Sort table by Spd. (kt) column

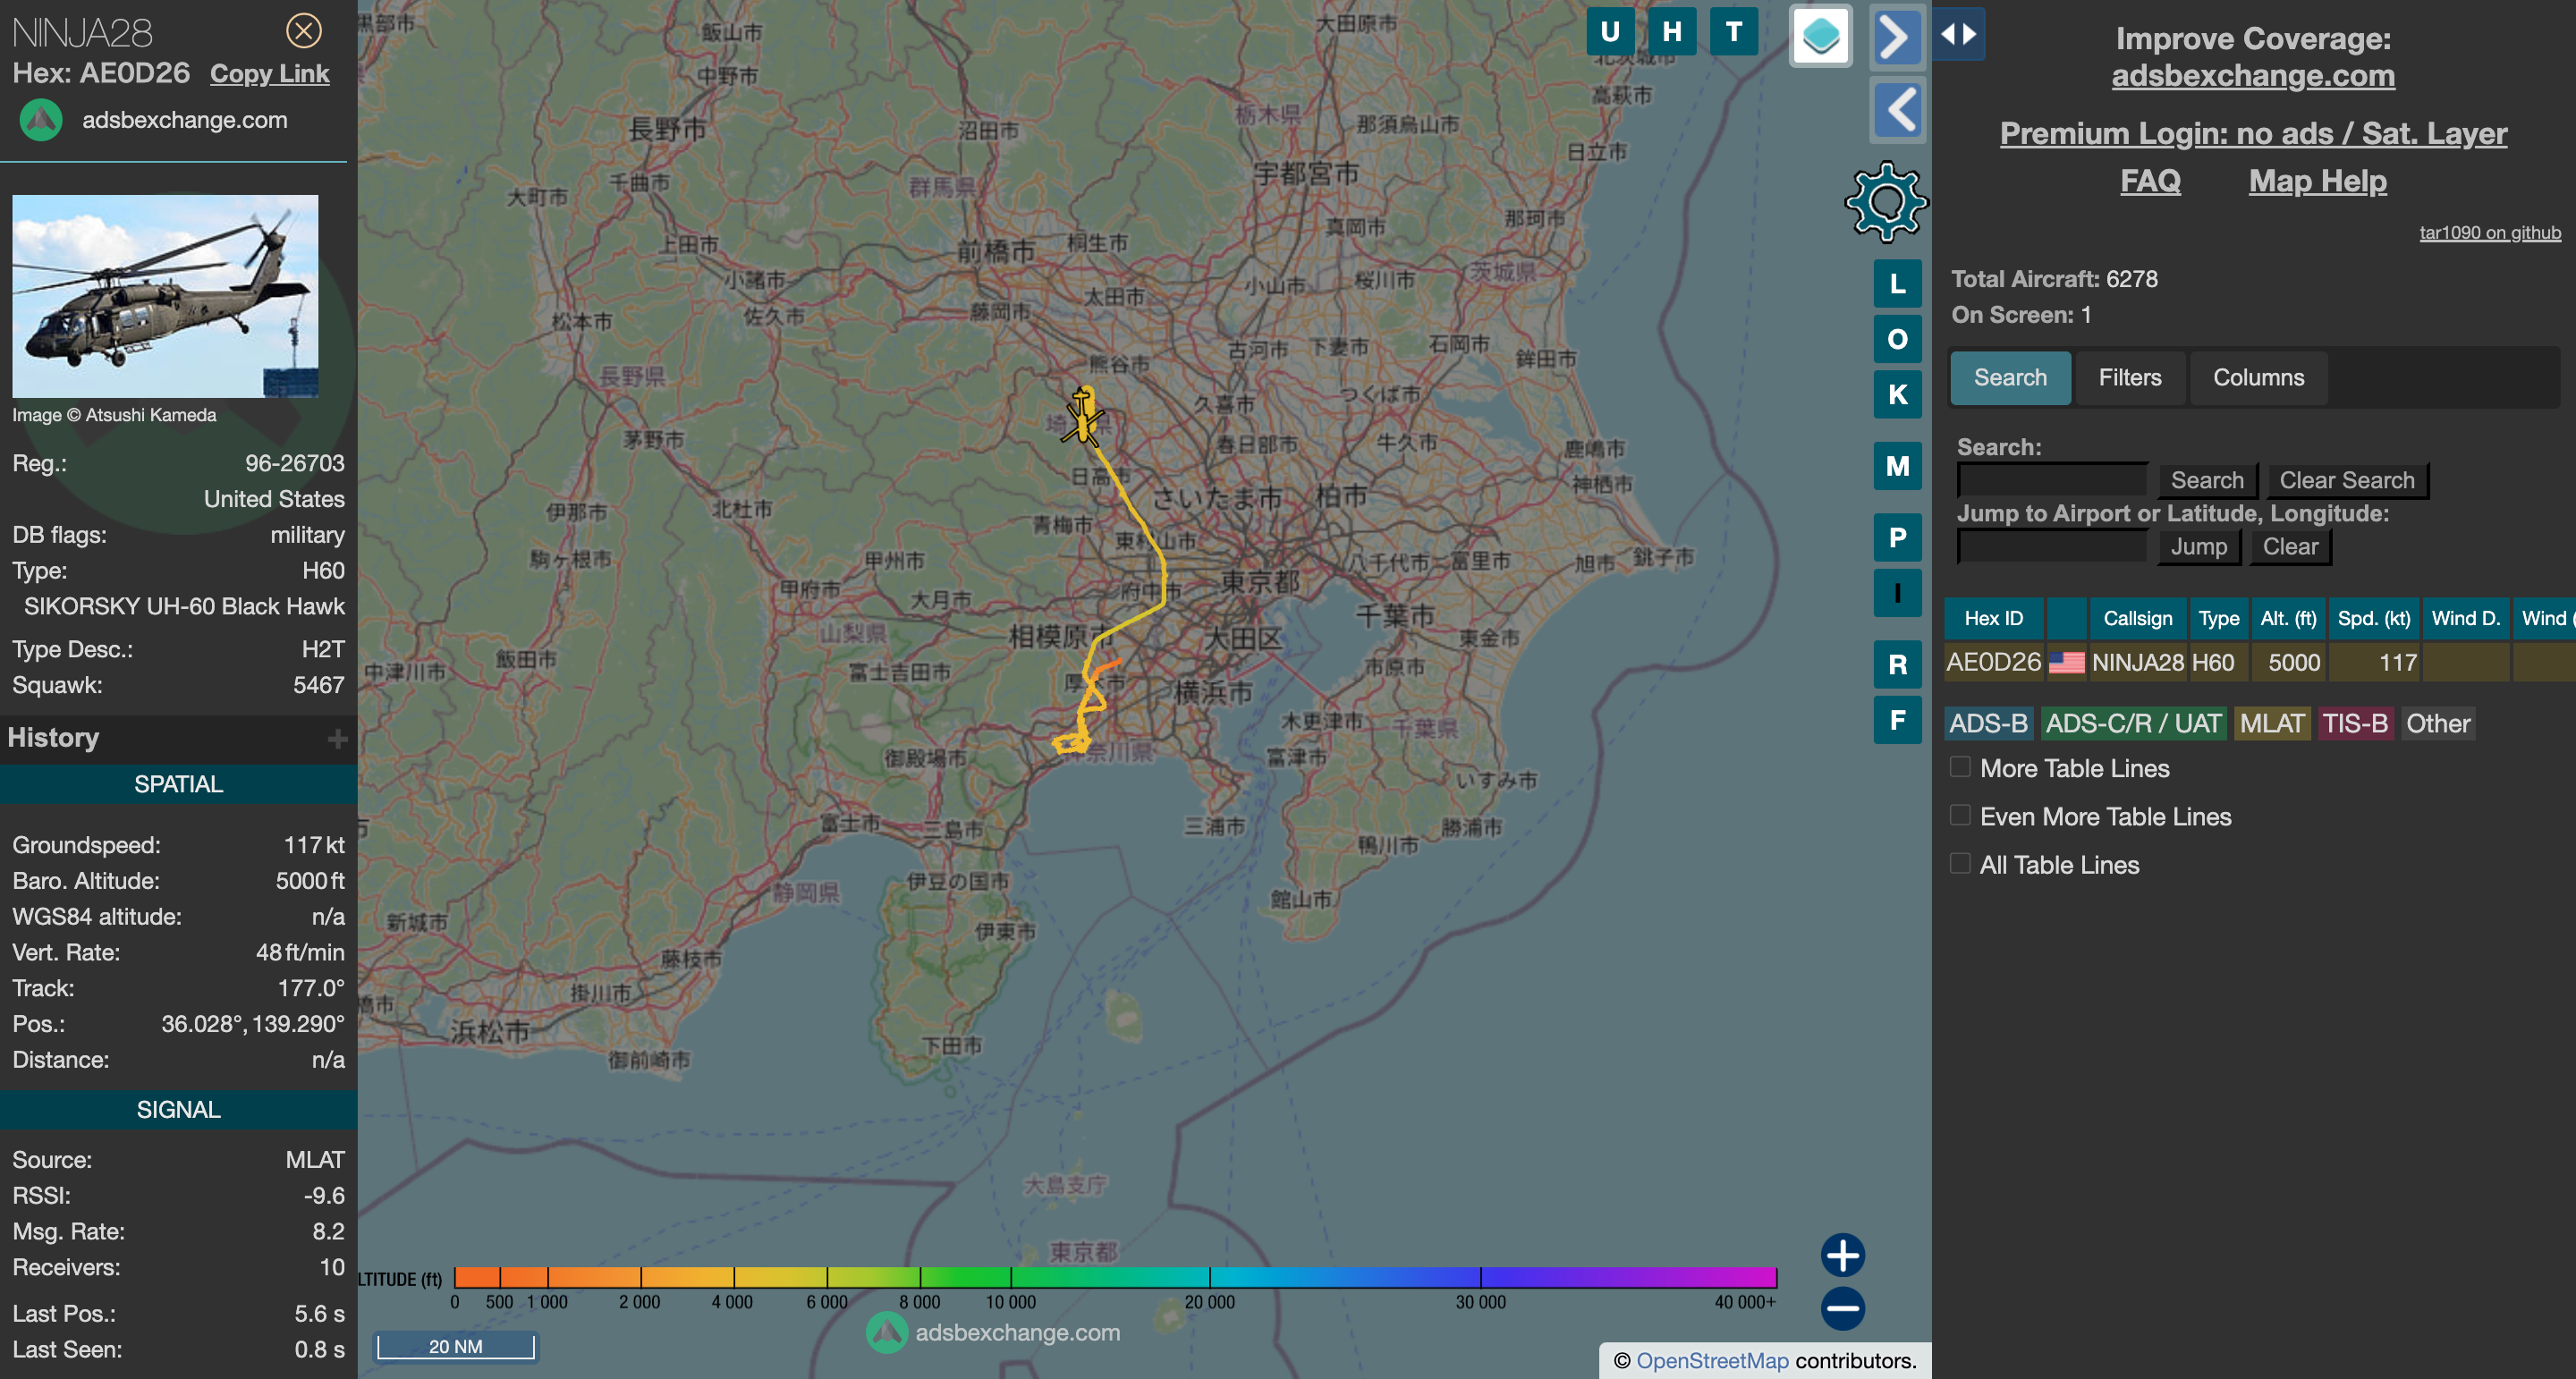(2373, 618)
